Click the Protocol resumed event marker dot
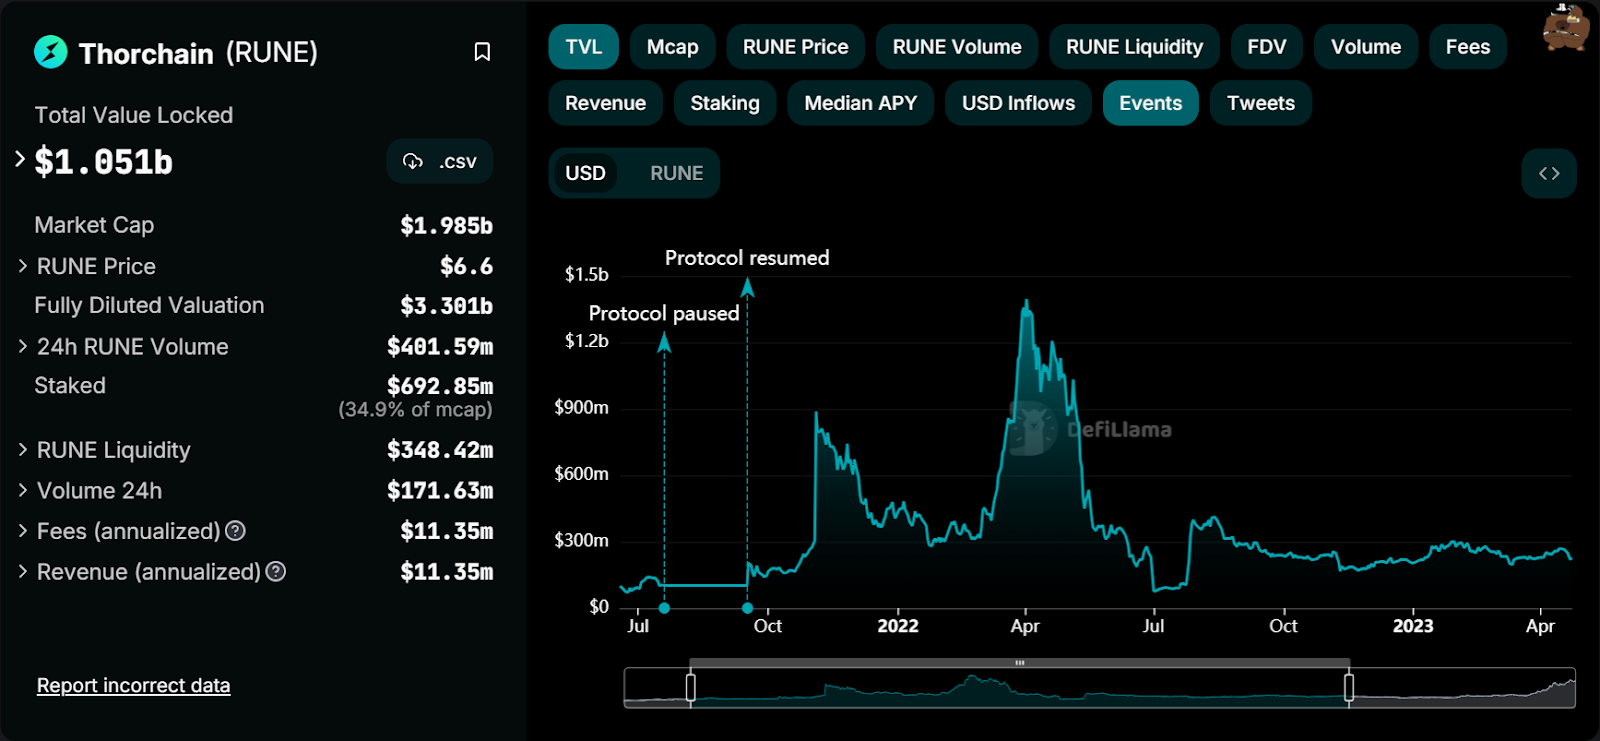 point(747,608)
